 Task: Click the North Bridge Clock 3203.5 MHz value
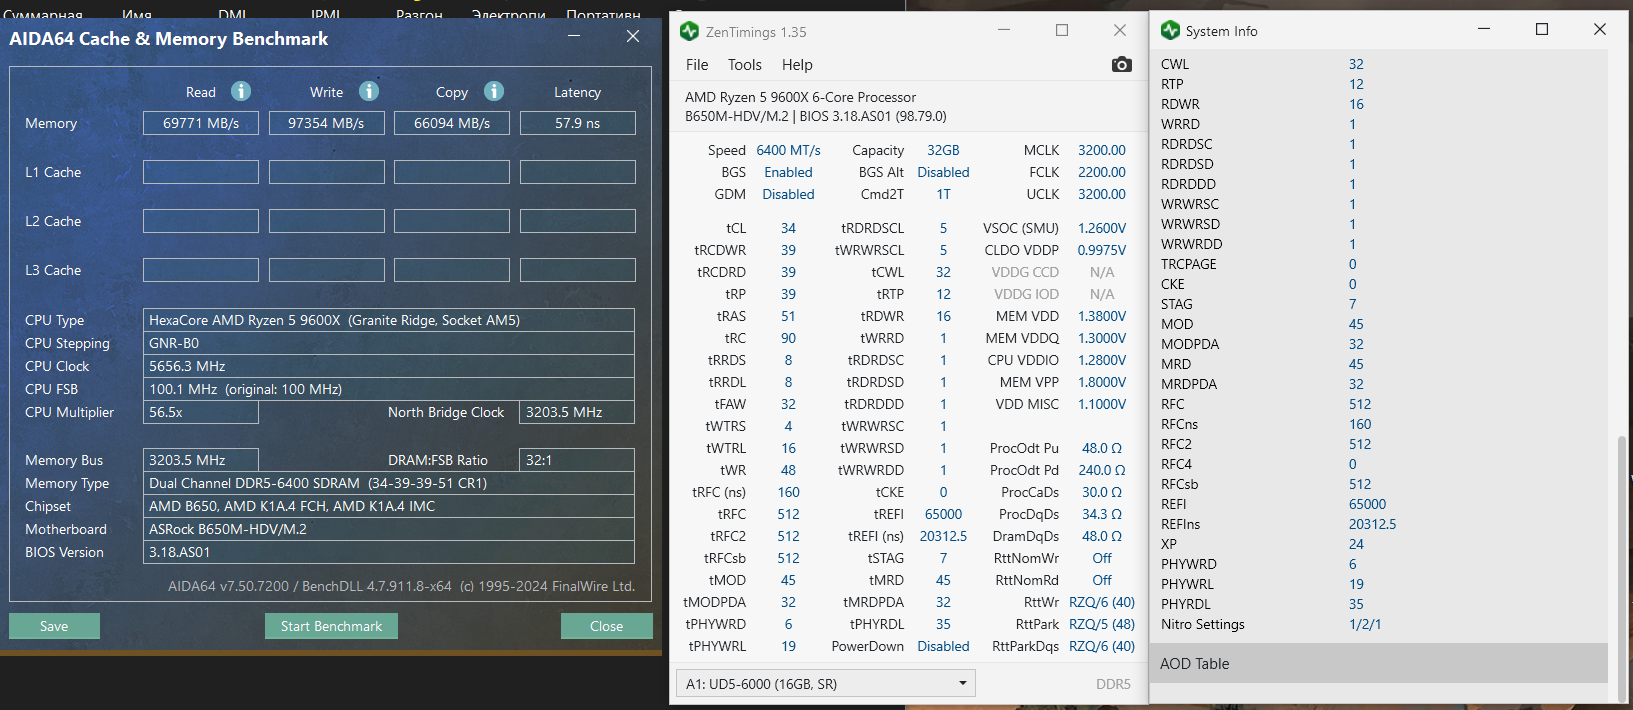tap(577, 412)
